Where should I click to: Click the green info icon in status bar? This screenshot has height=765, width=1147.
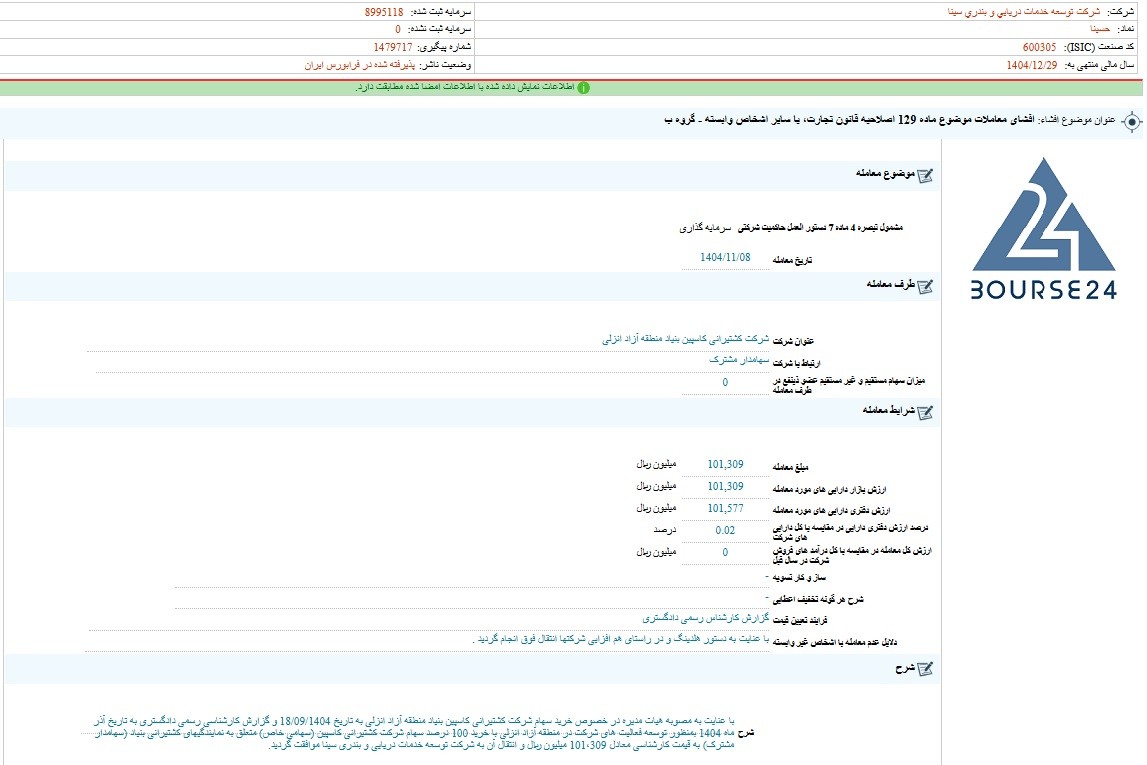tap(583, 88)
